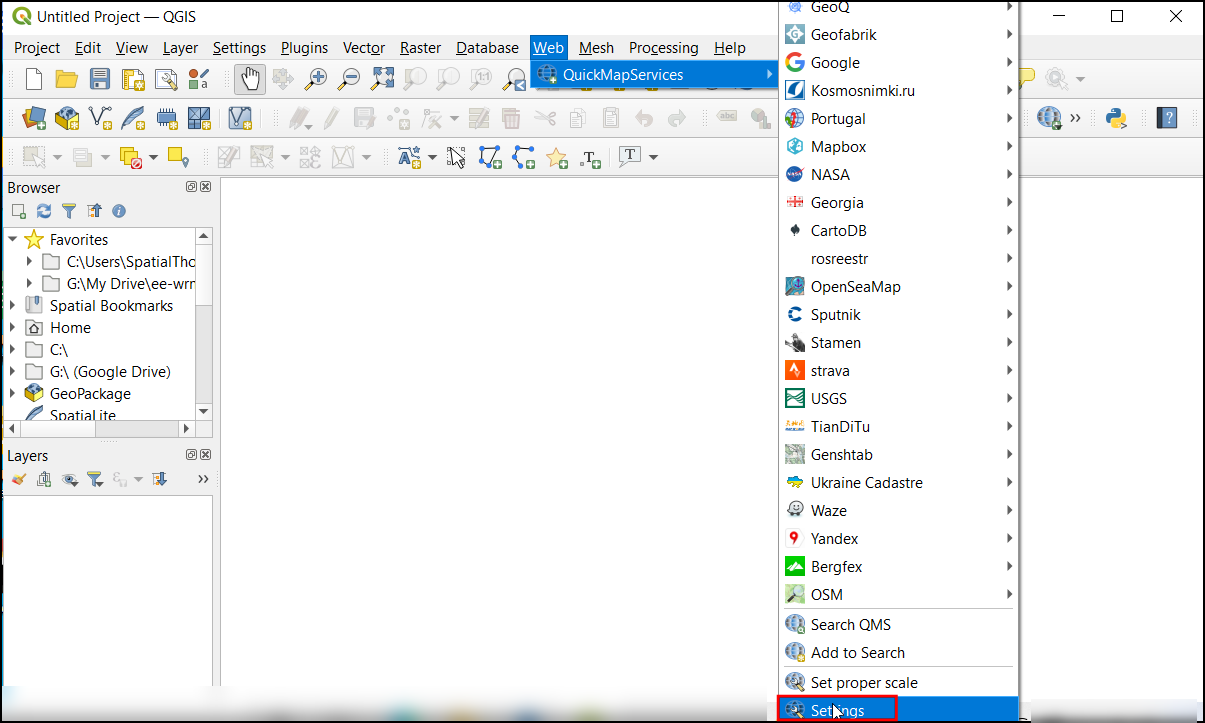Viewport: 1205px width, 723px height.
Task: Refresh the Browser panel
Action: (43, 211)
